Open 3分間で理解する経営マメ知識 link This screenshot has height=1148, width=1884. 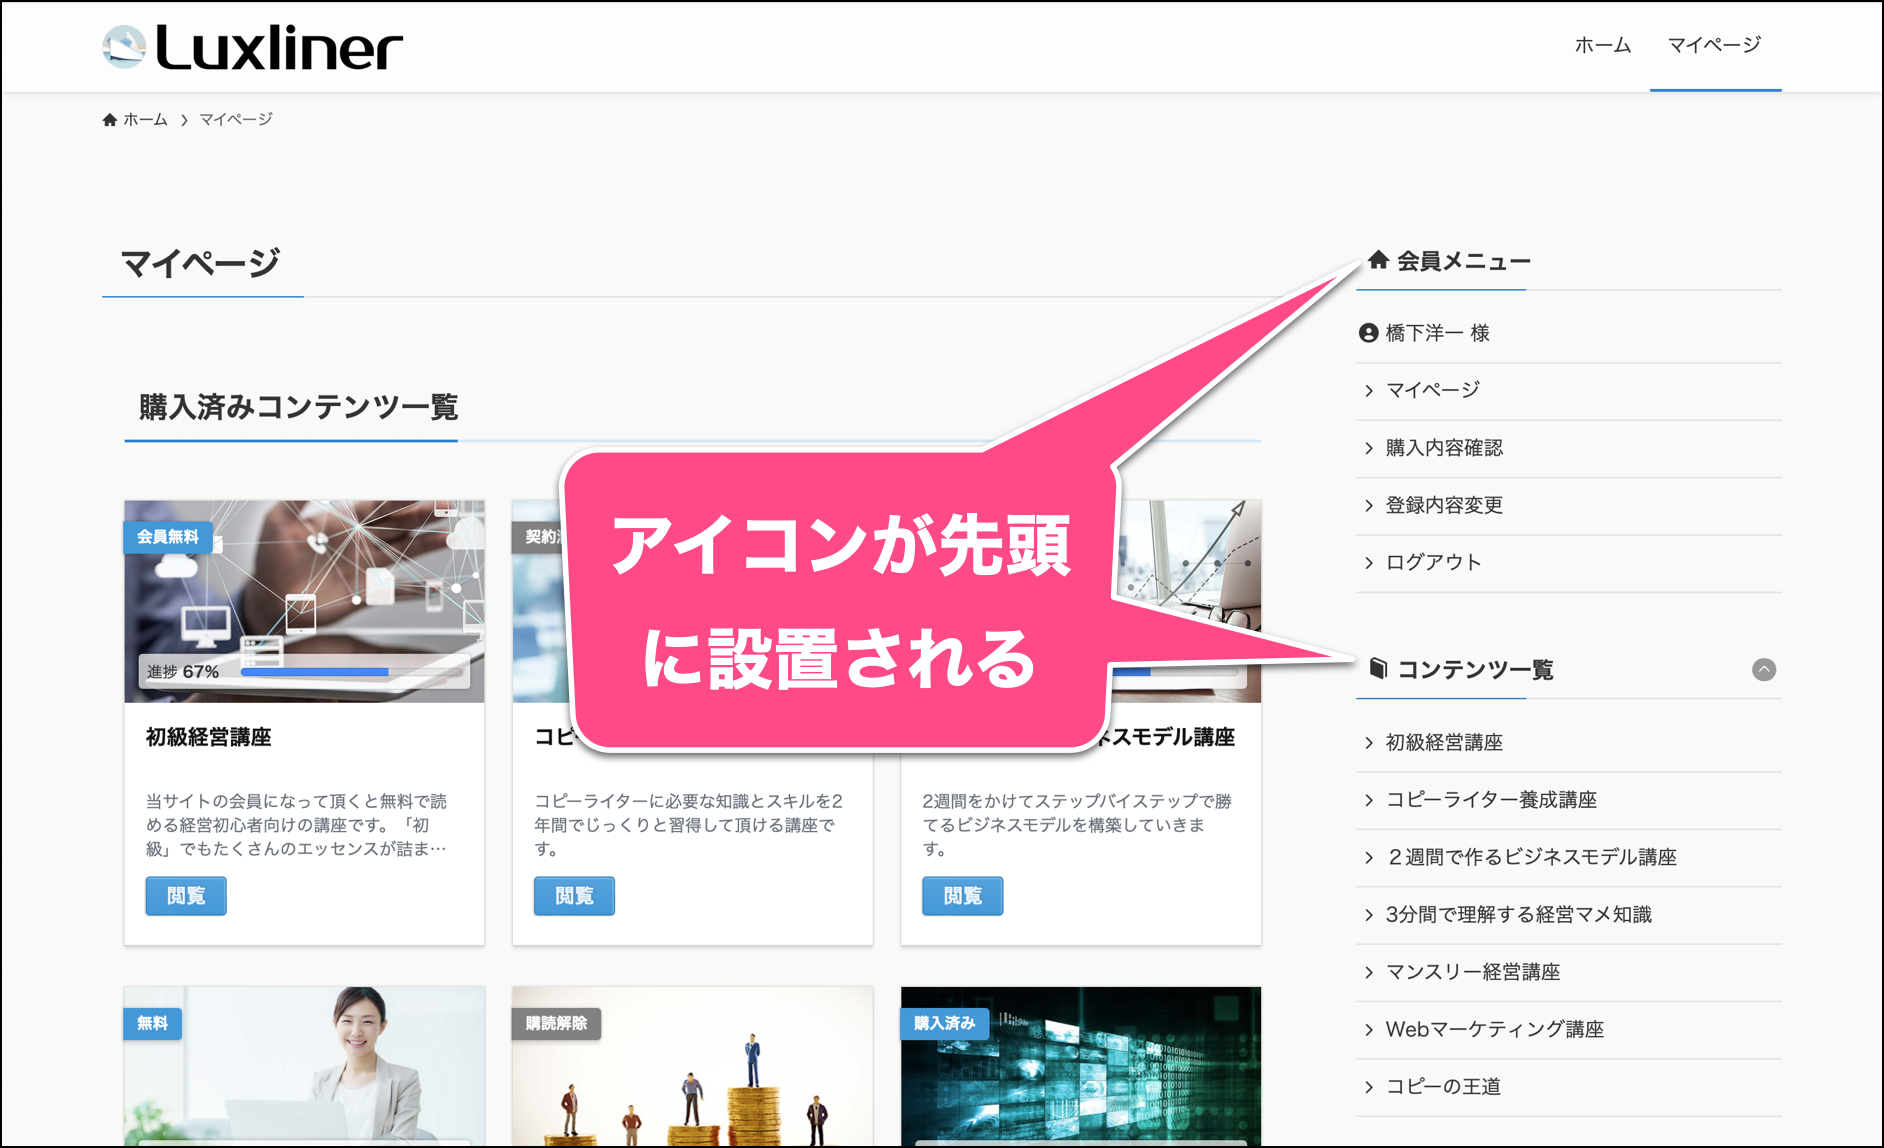(x=1518, y=914)
